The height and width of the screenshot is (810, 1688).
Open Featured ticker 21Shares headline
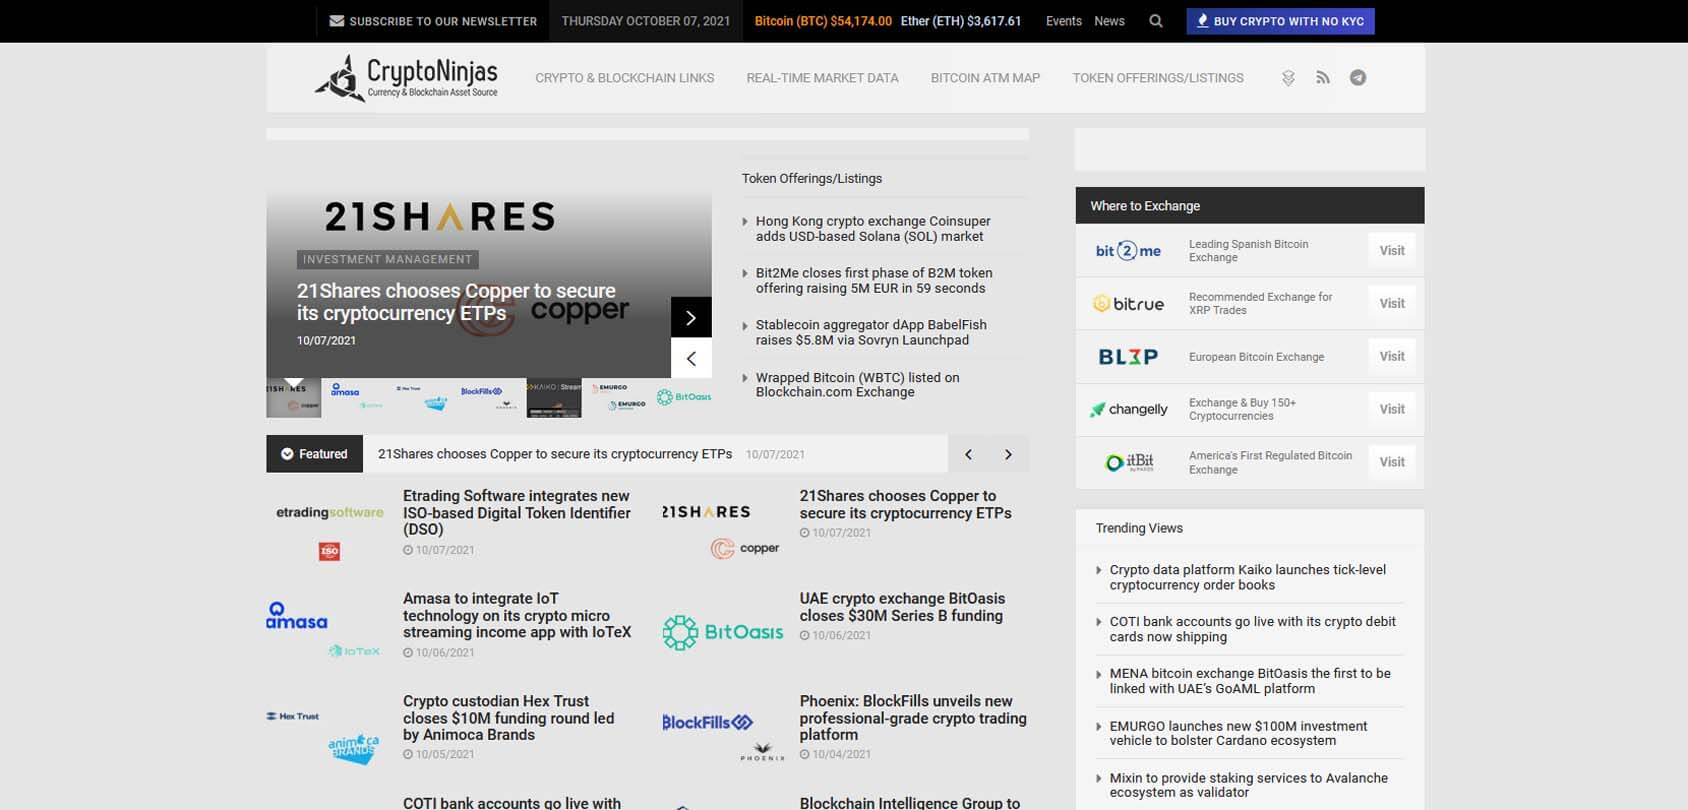click(555, 454)
